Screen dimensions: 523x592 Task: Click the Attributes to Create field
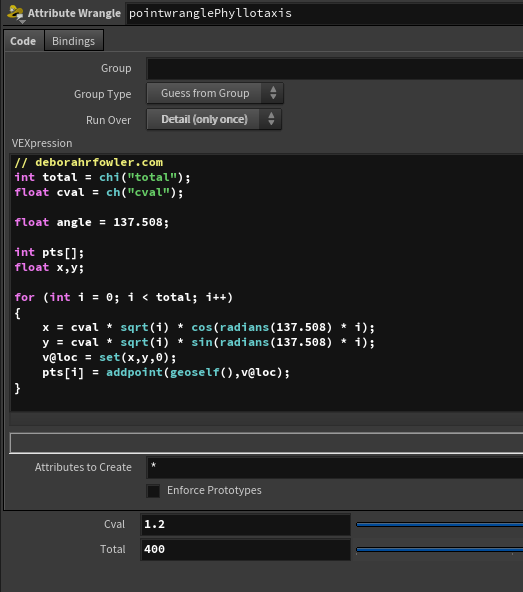point(335,467)
